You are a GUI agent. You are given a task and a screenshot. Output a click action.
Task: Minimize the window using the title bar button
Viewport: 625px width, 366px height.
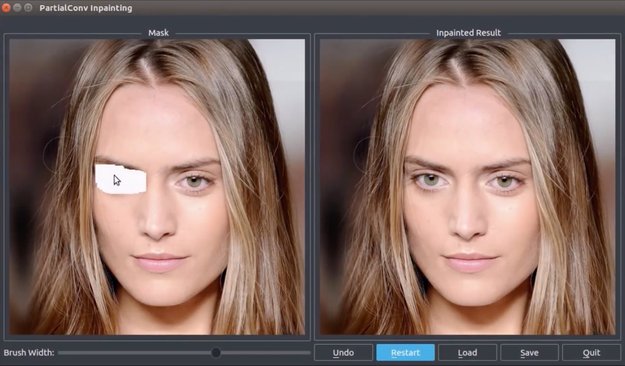[17, 8]
